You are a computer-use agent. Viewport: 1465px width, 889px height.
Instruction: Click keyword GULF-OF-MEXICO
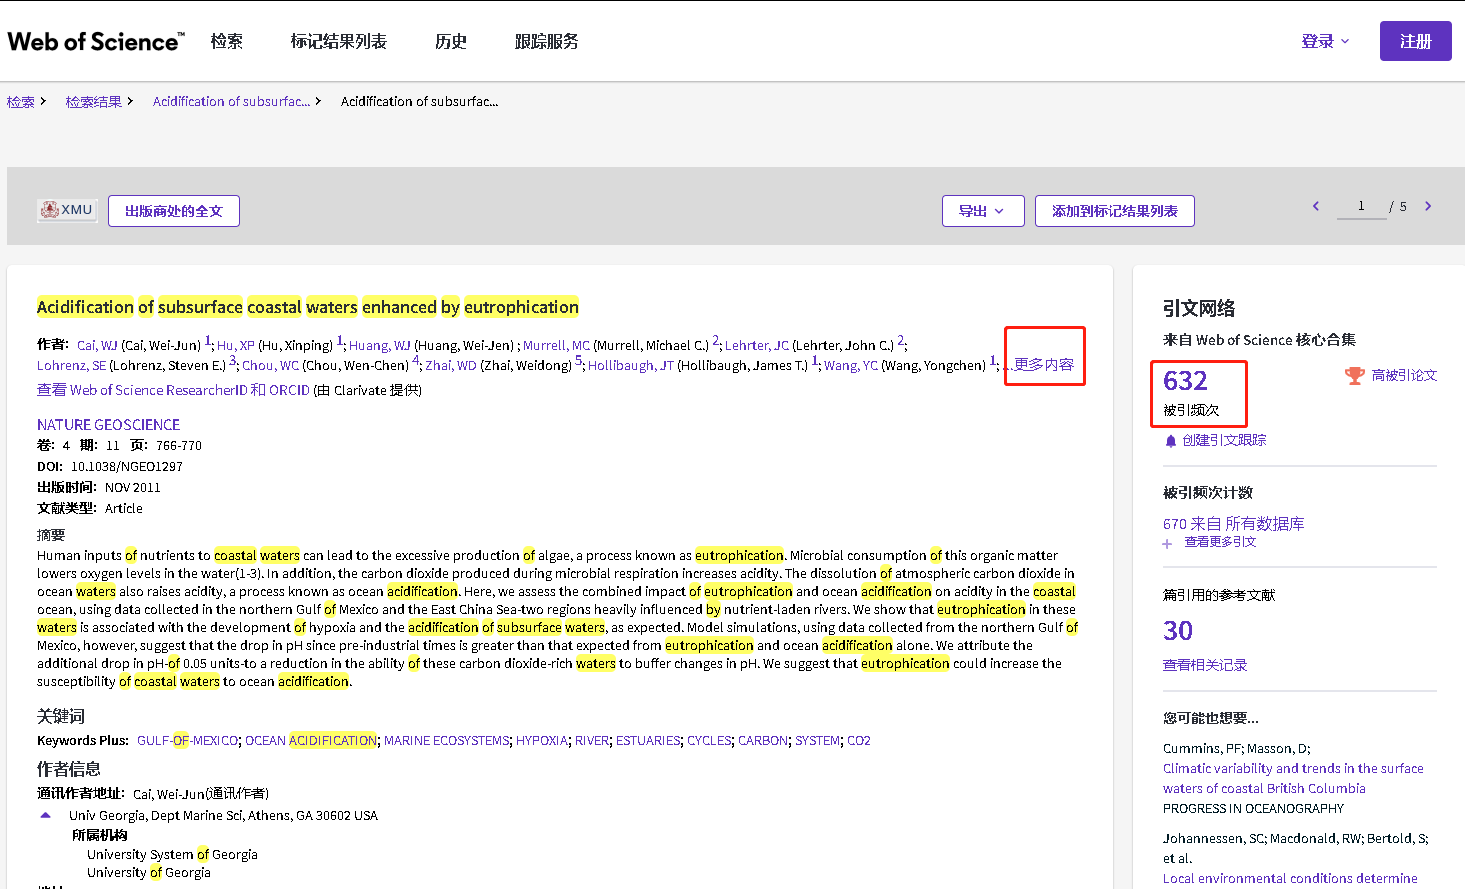(188, 741)
